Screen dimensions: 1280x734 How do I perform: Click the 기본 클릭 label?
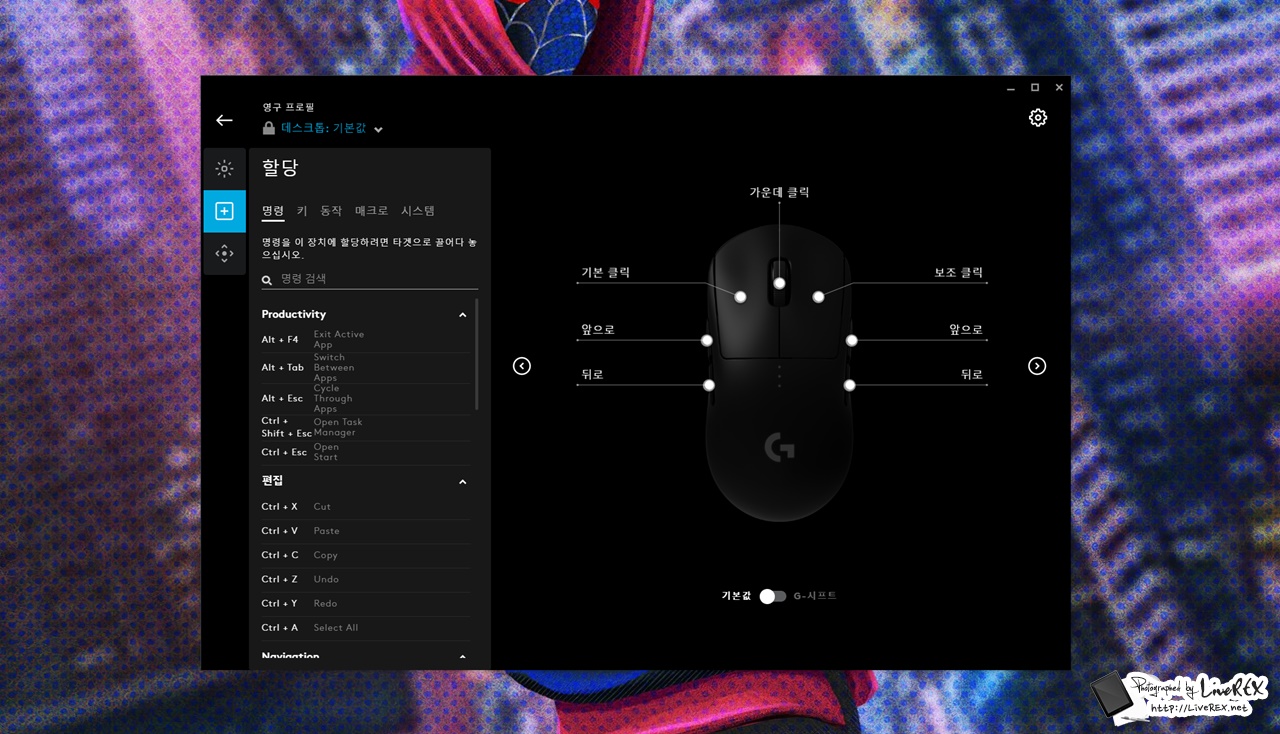[606, 272]
